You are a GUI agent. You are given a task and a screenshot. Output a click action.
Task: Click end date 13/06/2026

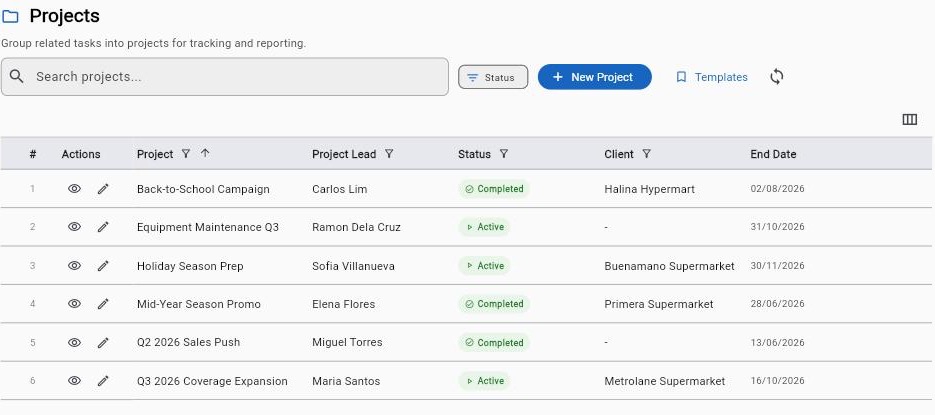777,342
